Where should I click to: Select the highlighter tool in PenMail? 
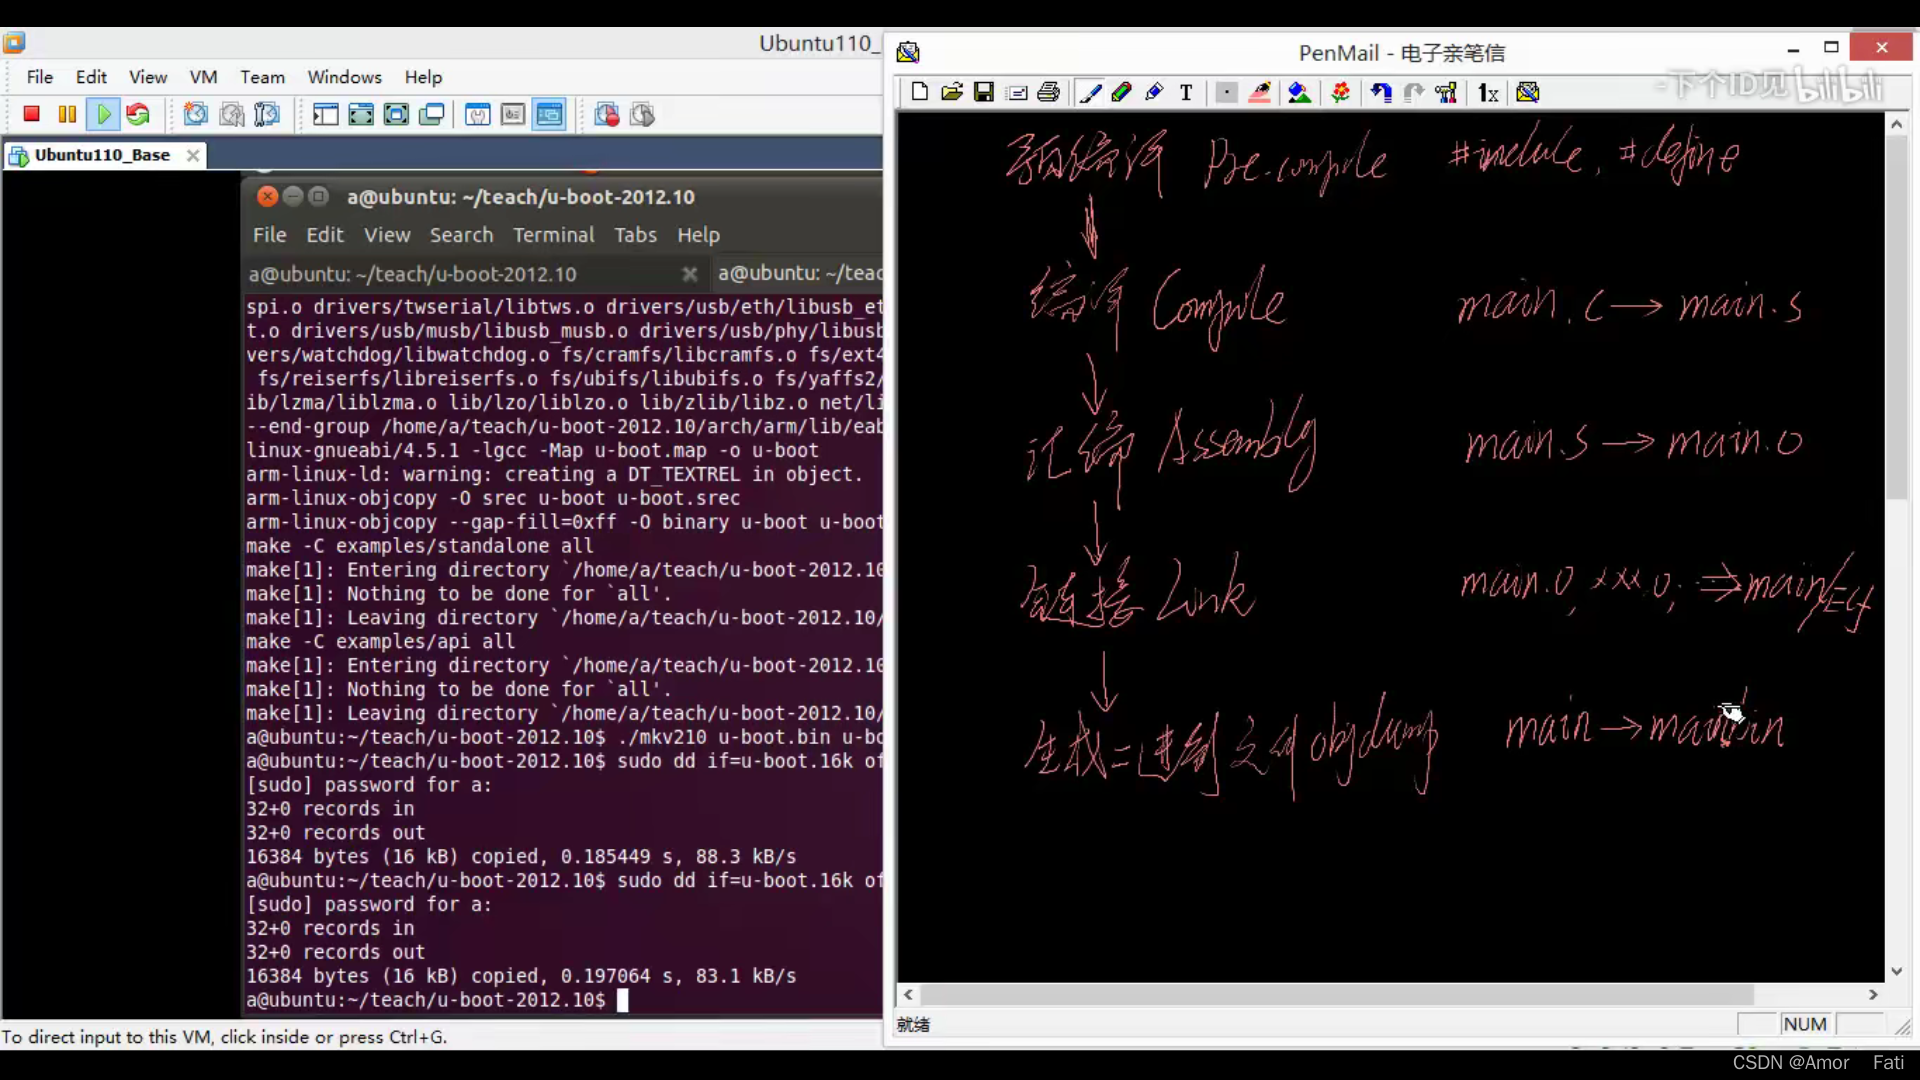1121,92
